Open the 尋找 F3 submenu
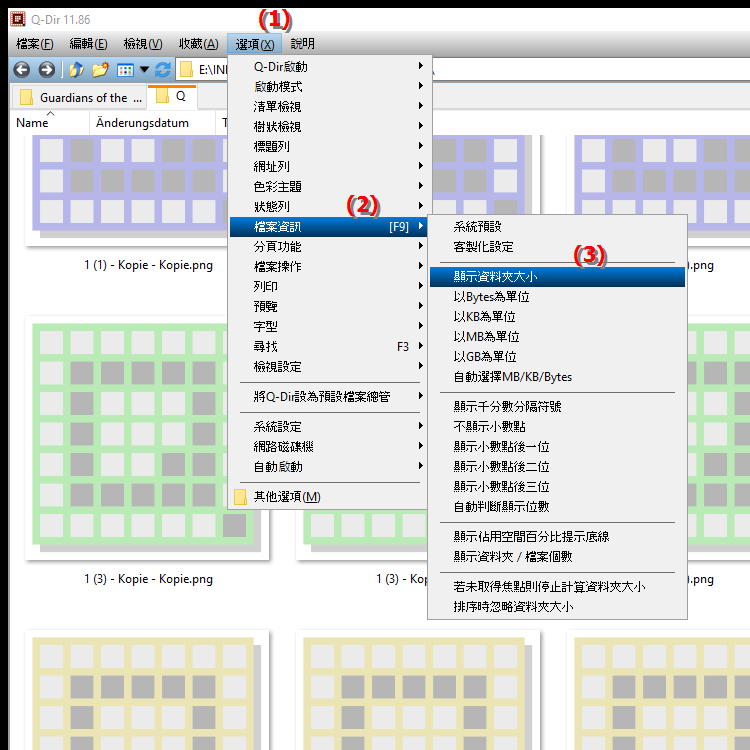Viewport: 750px width, 750px height. click(330, 347)
